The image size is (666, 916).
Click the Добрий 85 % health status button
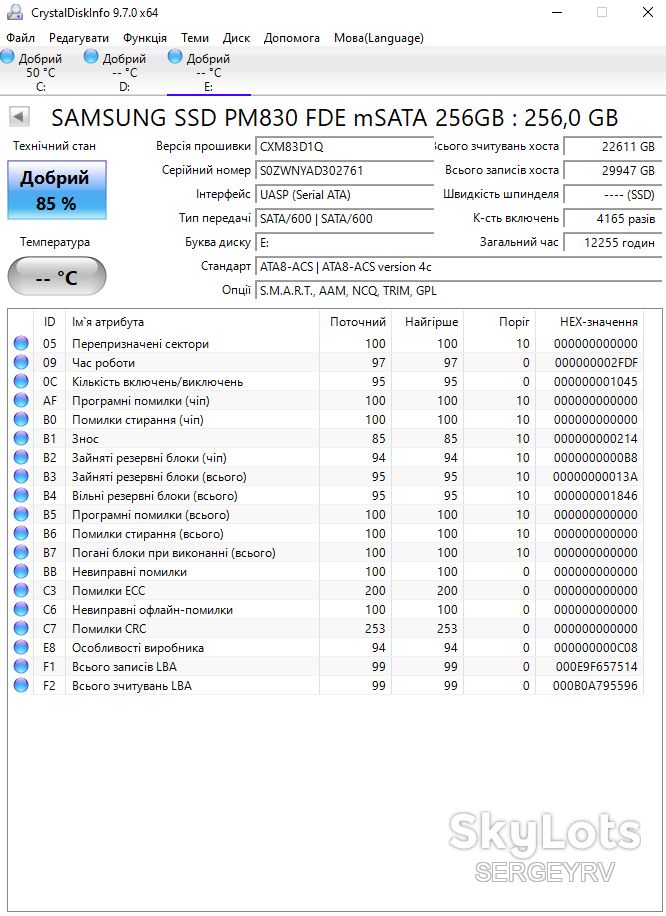pos(57,190)
